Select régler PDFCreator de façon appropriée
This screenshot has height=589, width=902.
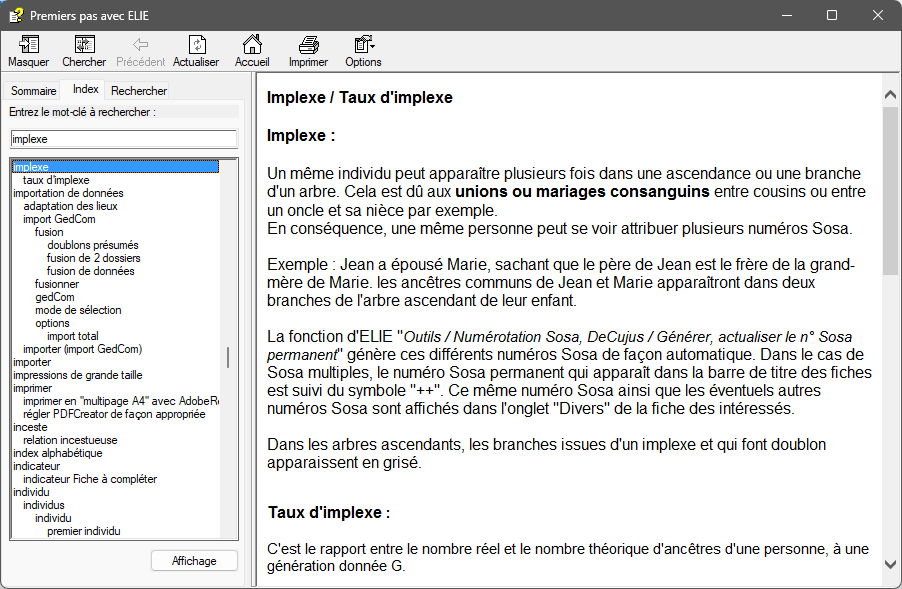114,414
